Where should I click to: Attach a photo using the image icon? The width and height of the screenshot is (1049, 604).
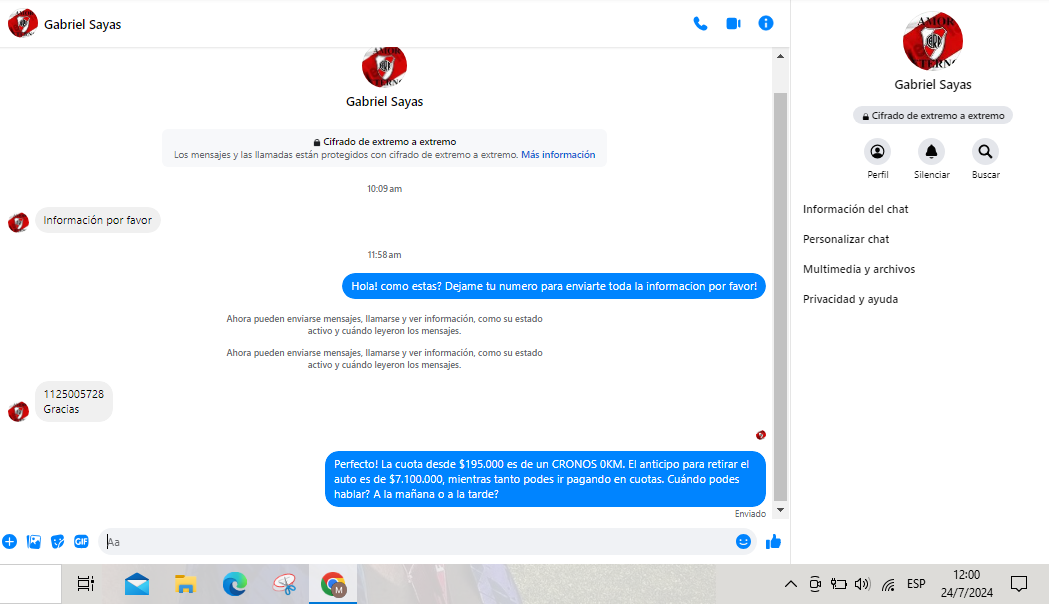tap(34, 541)
